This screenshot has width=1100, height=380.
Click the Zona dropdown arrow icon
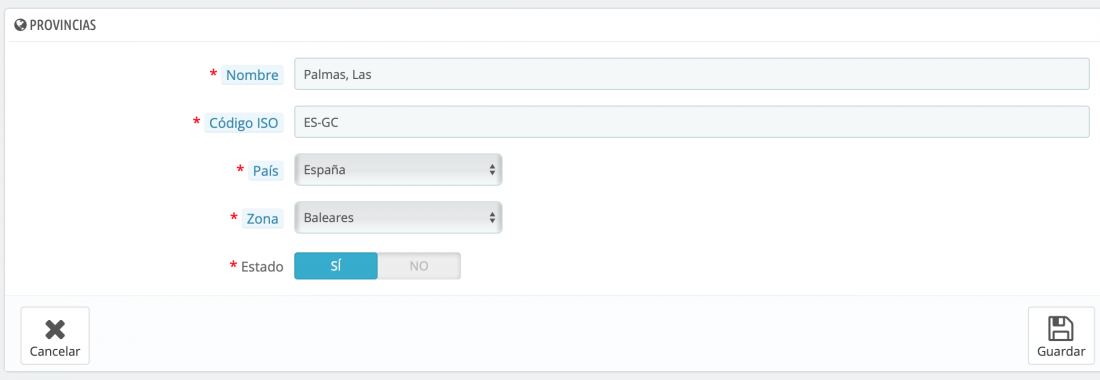tap(492, 217)
